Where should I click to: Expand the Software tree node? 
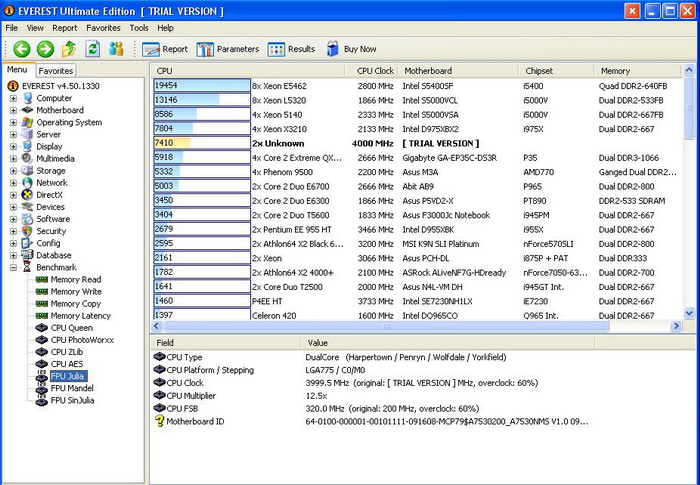click(13, 219)
